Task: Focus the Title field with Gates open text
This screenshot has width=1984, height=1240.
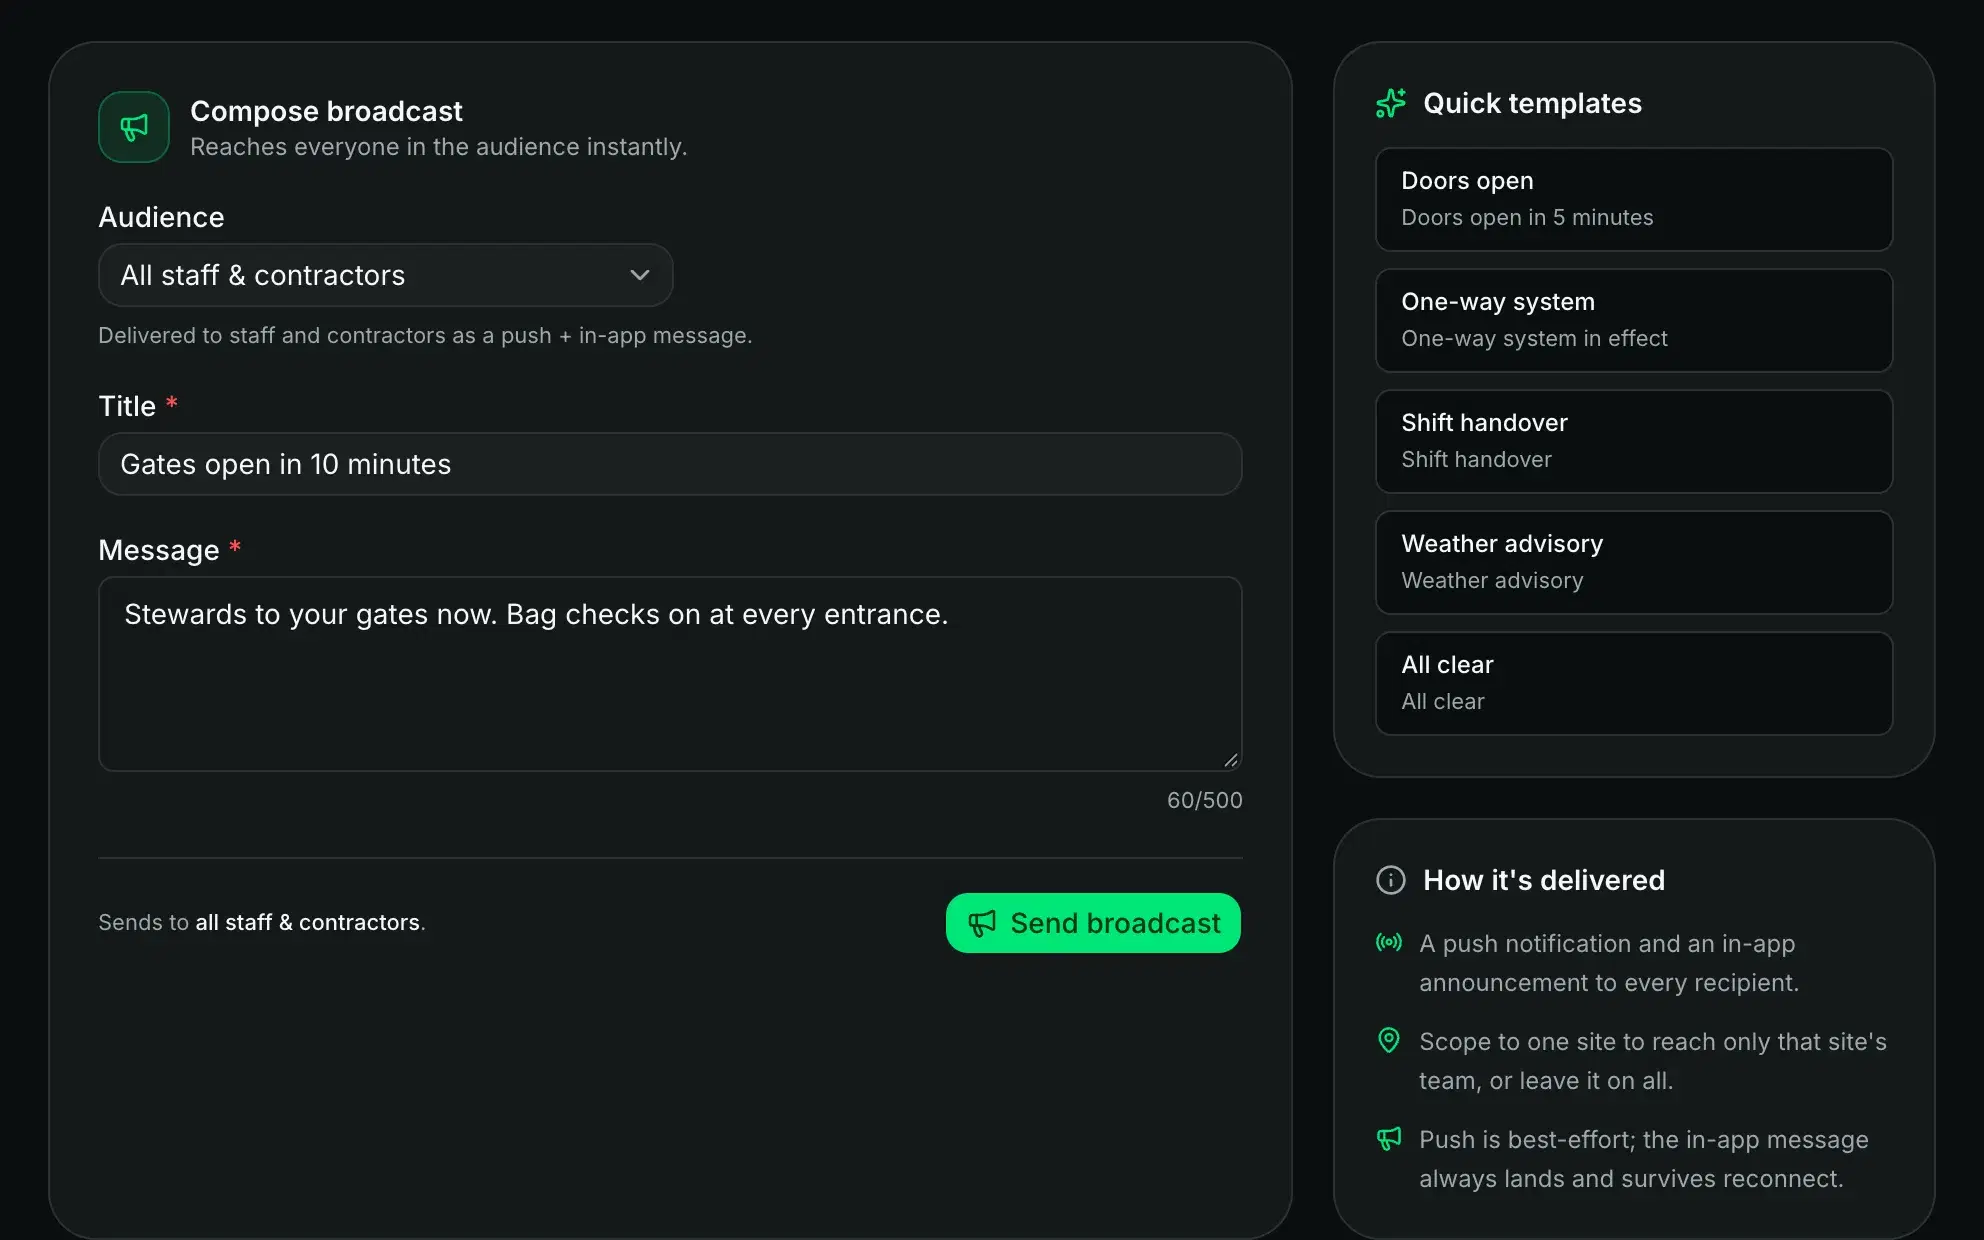Action: tap(670, 464)
